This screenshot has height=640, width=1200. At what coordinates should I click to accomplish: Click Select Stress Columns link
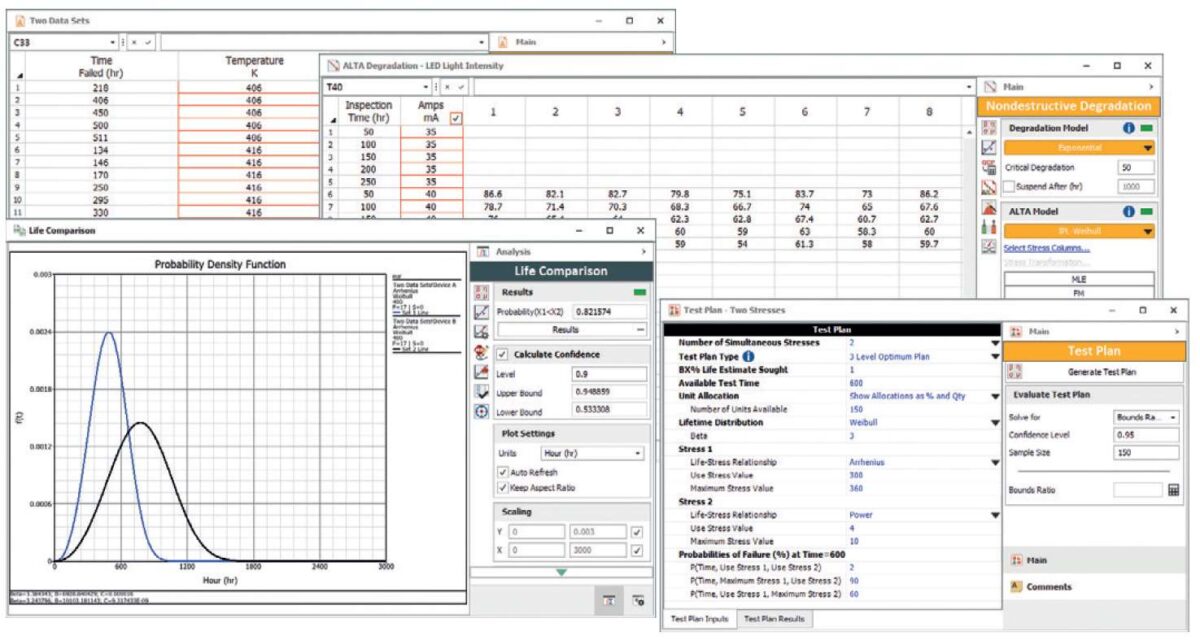point(1047,248)
